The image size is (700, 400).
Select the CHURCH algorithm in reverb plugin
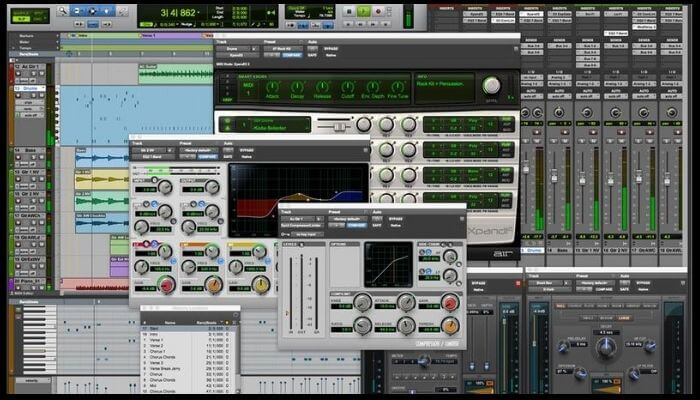(x=575, y=306)
